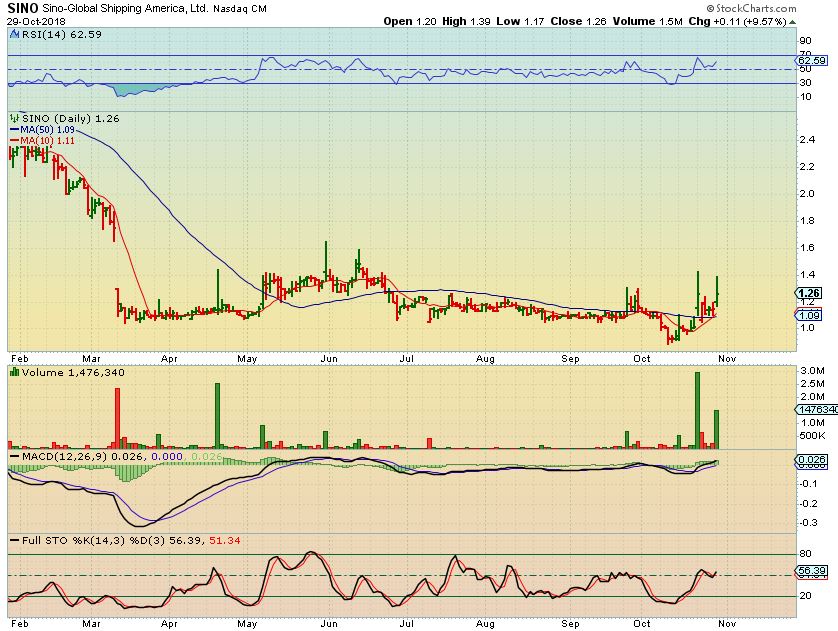Image resolution: width=838 pixels, height=631 pixels.
Task: Click the red MA(10) legend line marker
Action: pyautogui.click(x=14, y=141)
